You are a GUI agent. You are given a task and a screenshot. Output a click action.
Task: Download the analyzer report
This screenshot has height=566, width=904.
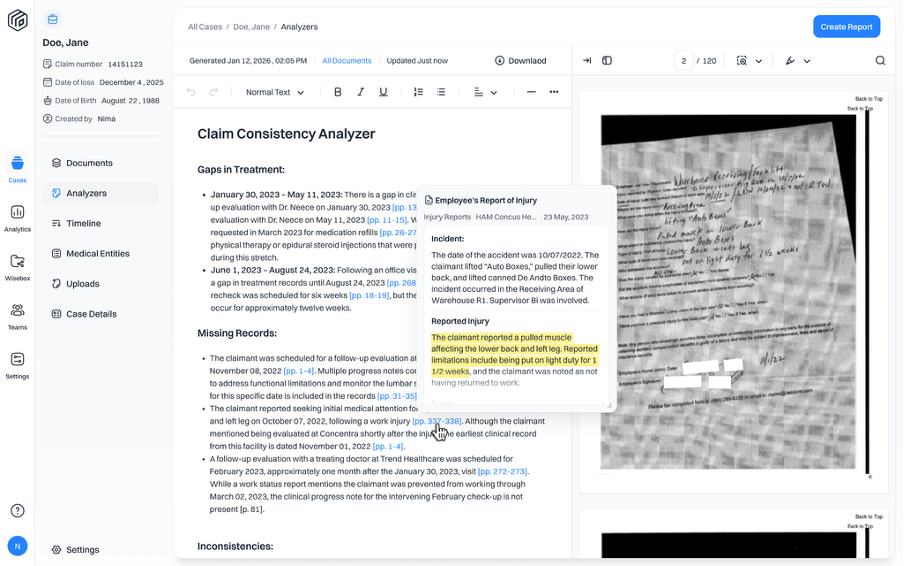coord(521,61)
